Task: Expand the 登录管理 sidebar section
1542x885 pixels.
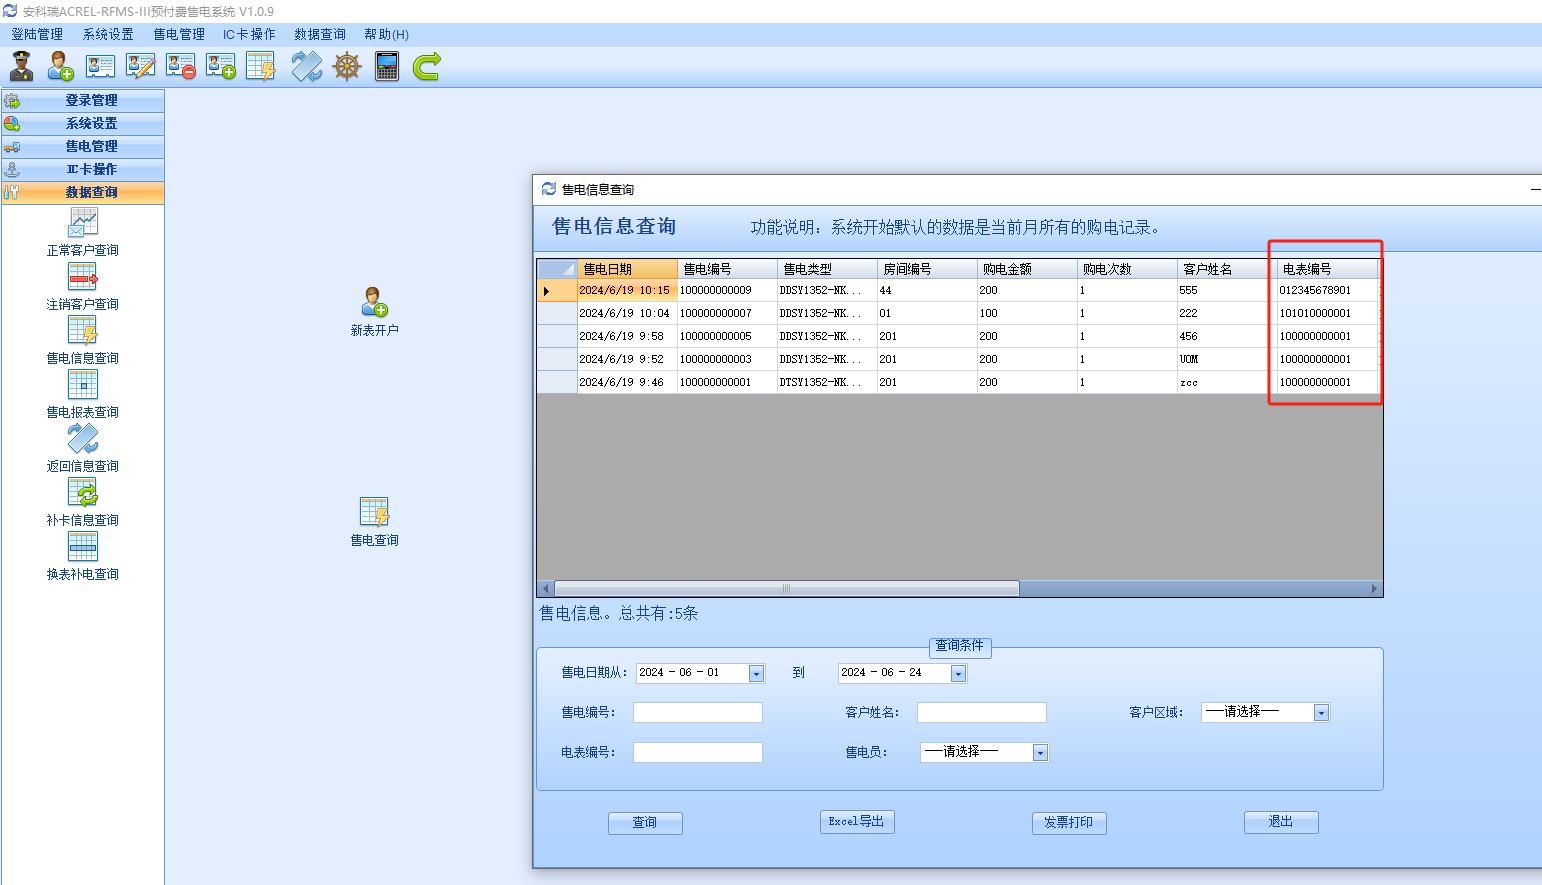Action: 91,100
